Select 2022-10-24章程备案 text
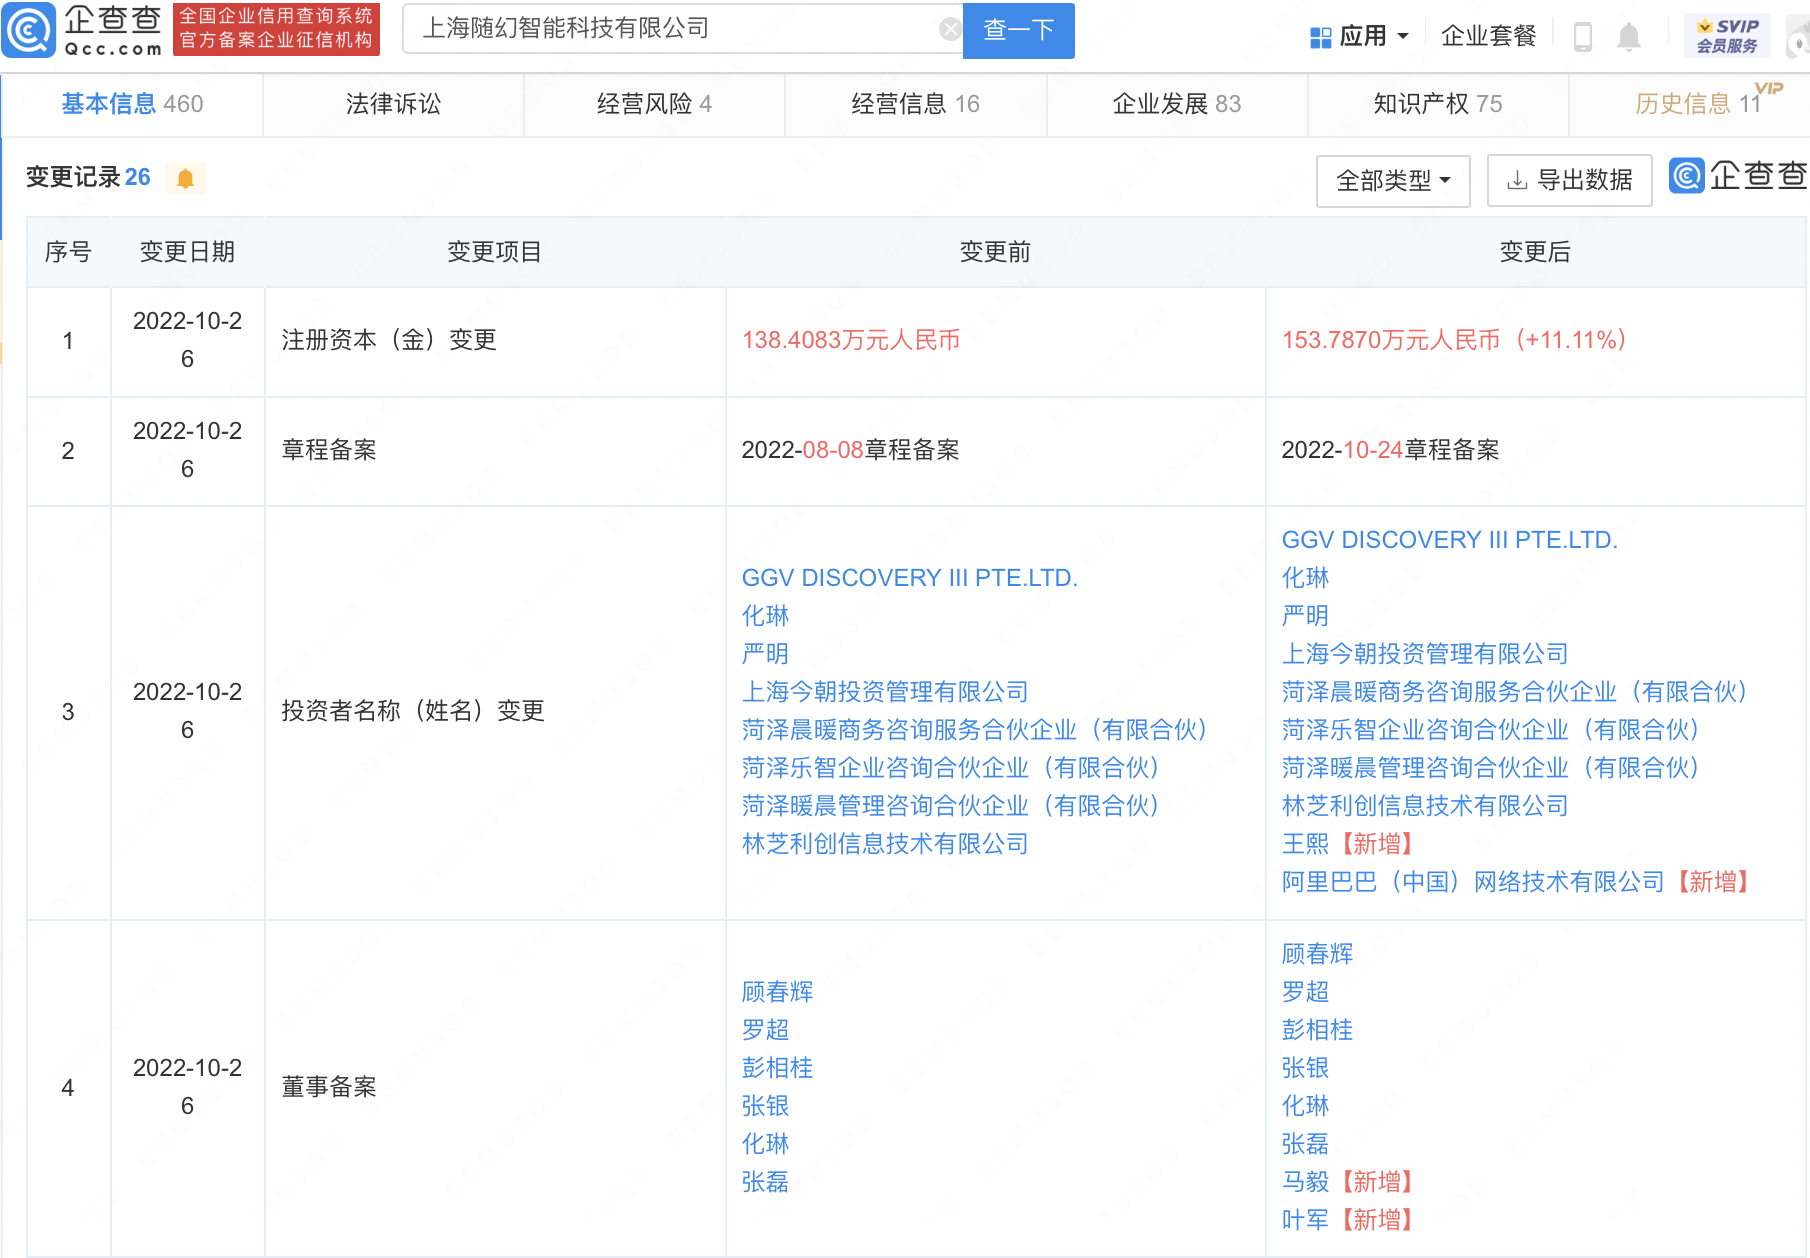 pos(1390,450)
